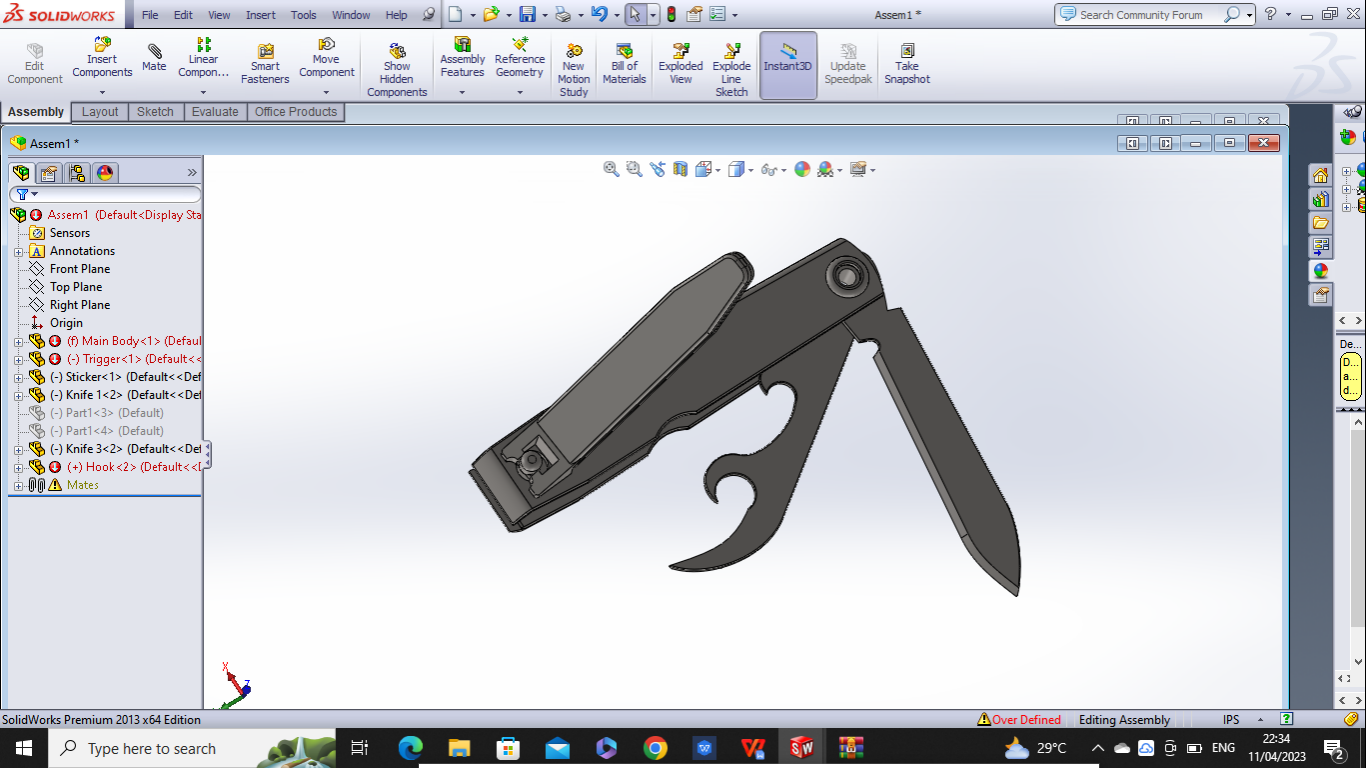Select Front Plane in the tree

coord(80,269)
